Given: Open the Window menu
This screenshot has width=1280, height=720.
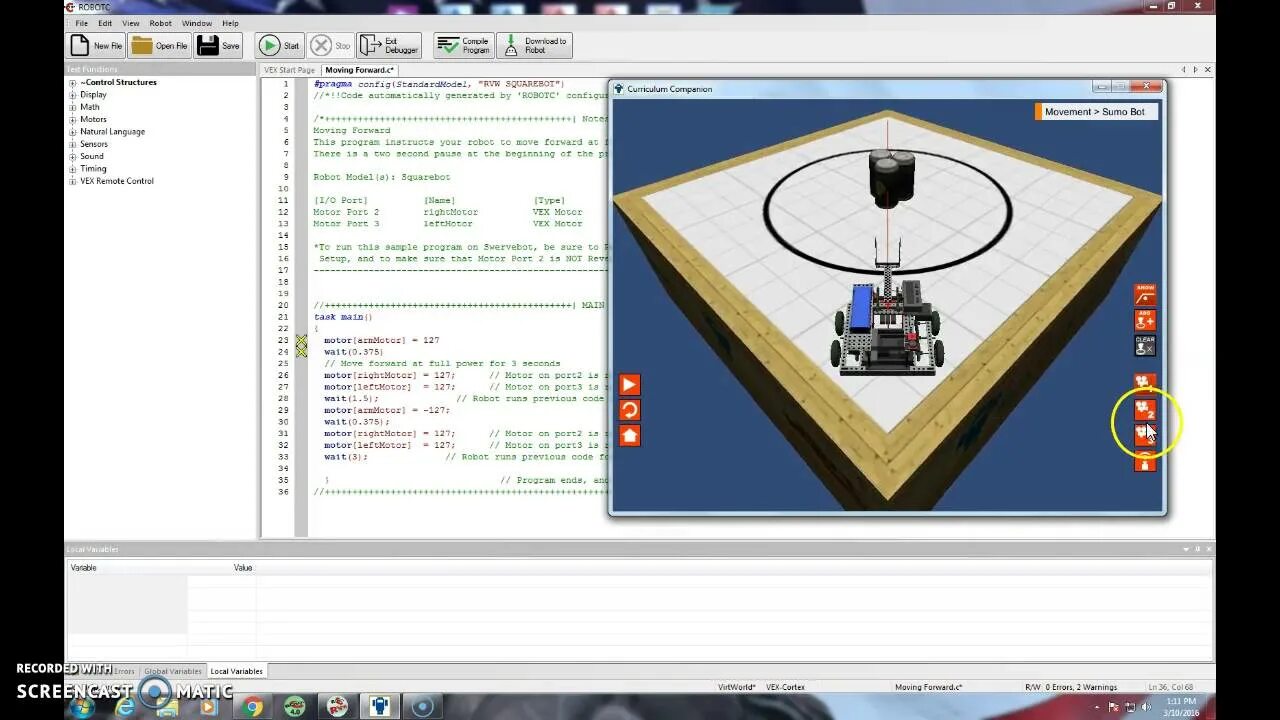Looking at the screenshot, I should 197,23.
